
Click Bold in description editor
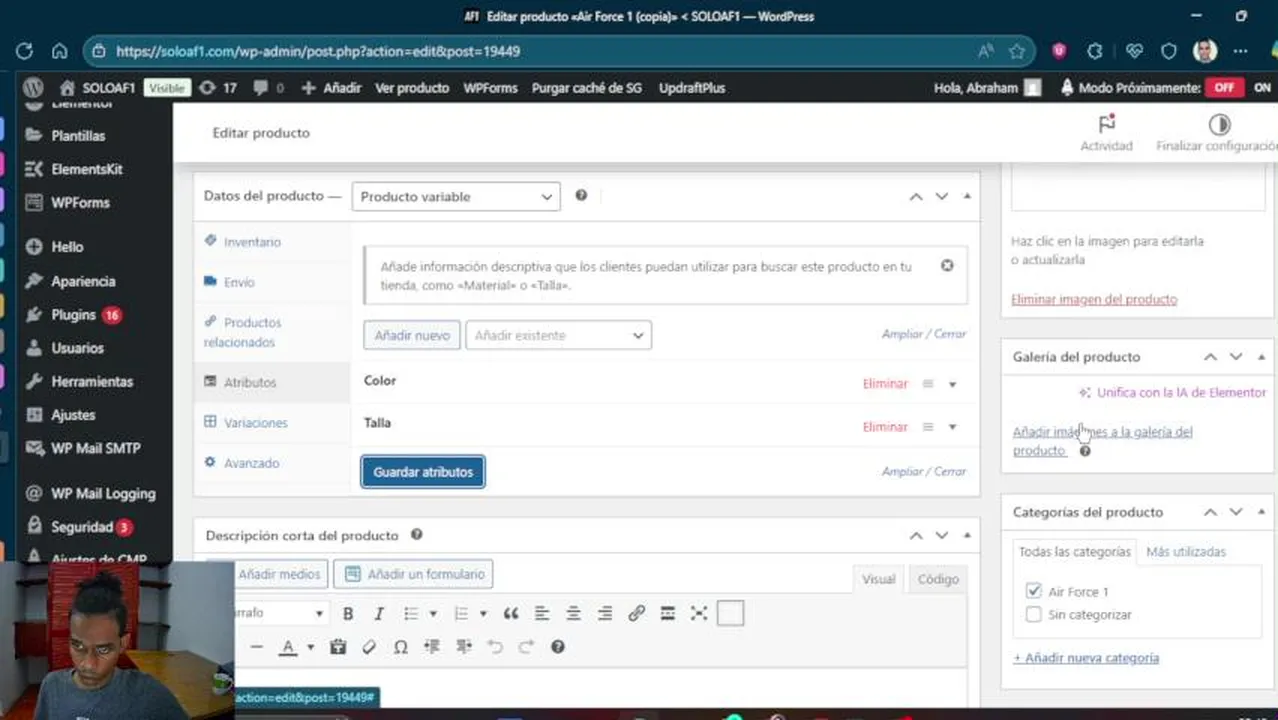click(x=348, y=614)
